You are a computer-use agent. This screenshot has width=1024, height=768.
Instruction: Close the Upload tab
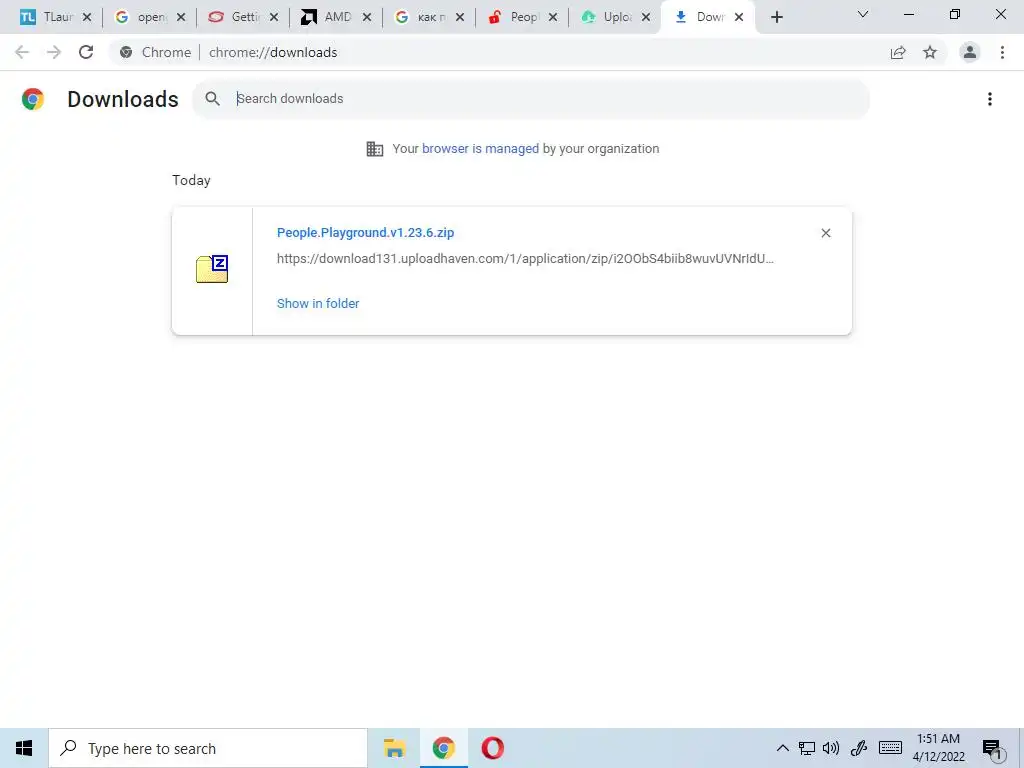[646, 18]
